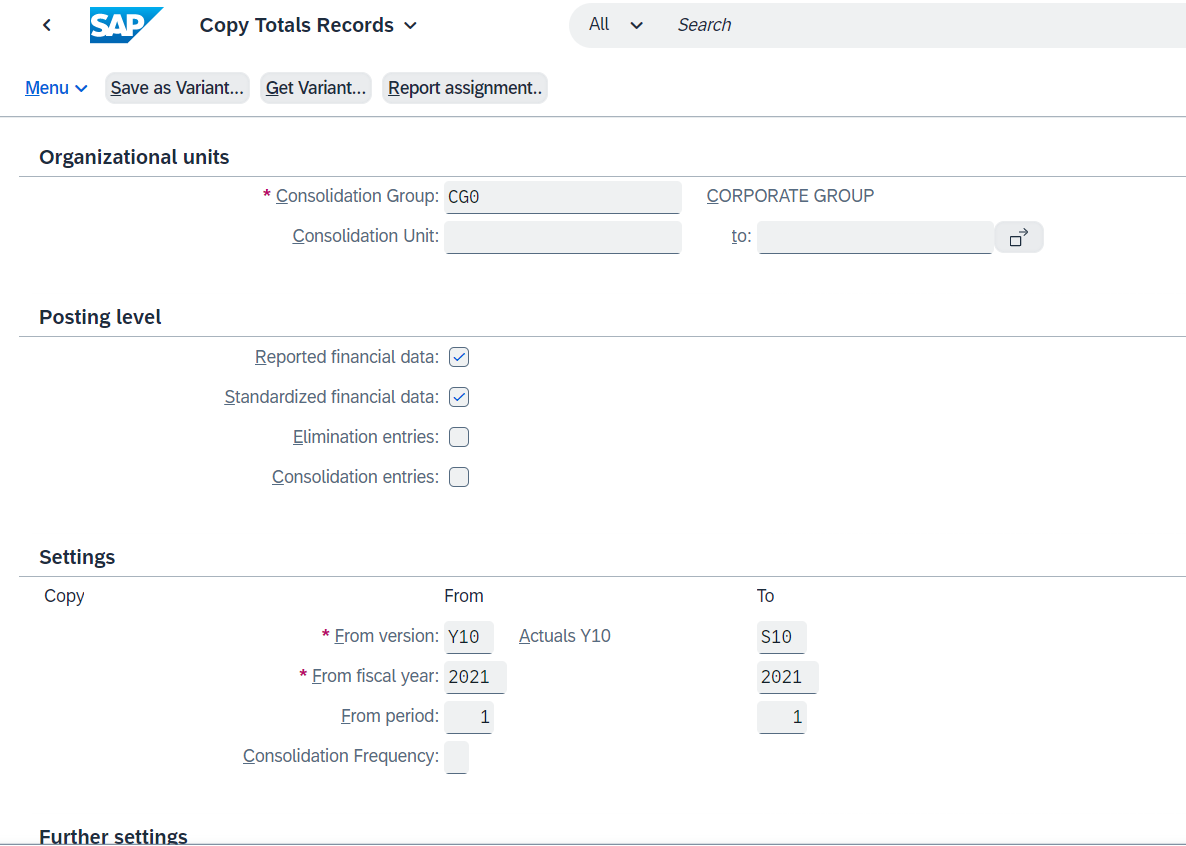This screenshot has height=846, width=1186.
Task: Click Report assignment button
Action: pyautogui.click(x=464, y=88)
